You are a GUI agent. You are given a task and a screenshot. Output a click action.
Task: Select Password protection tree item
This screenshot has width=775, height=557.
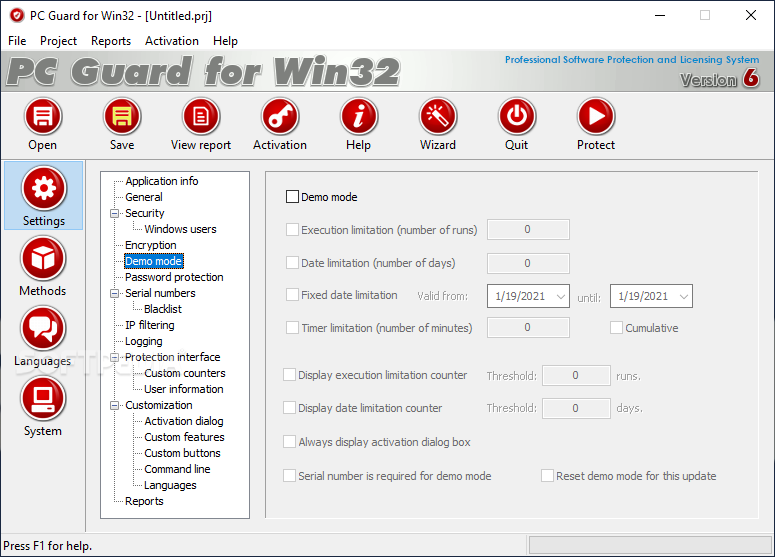click(174, 277)
